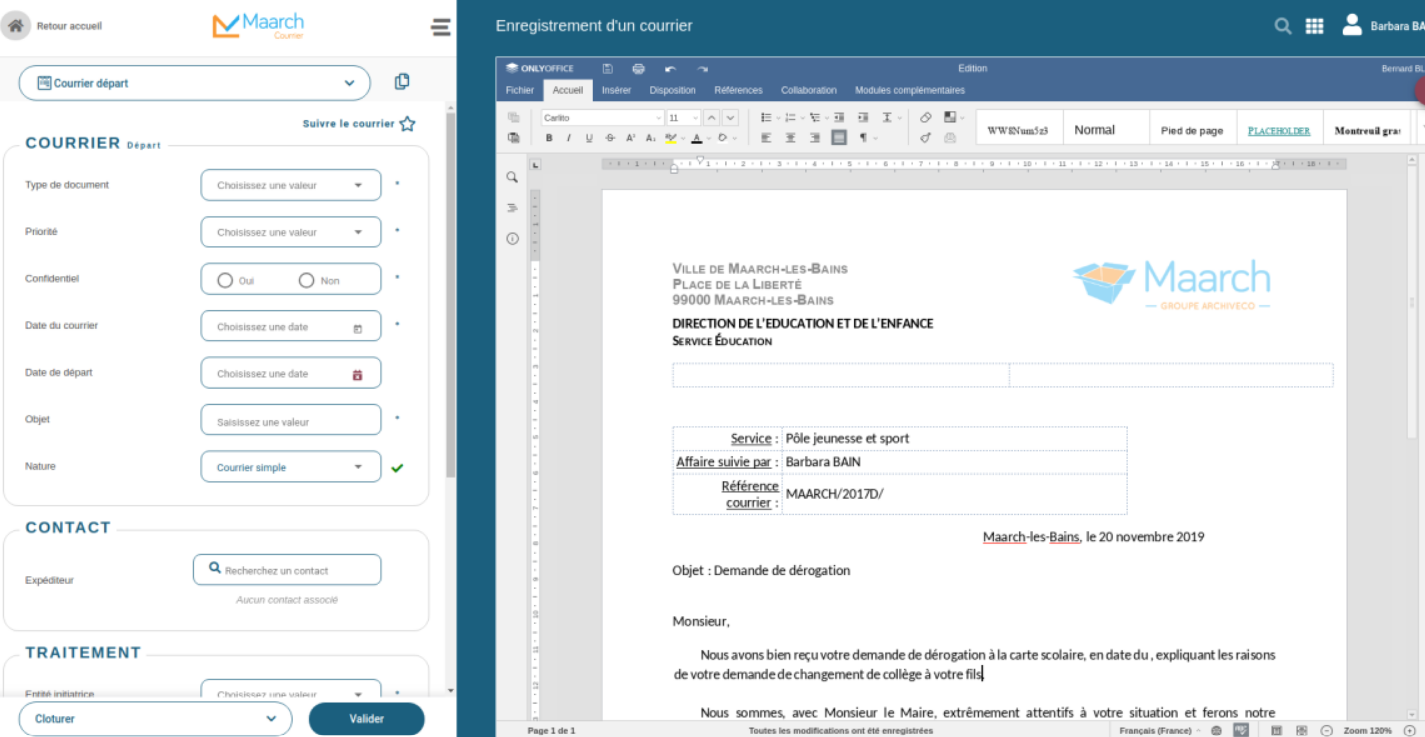Toggle bold formatting in the editor

pos(549,138)
